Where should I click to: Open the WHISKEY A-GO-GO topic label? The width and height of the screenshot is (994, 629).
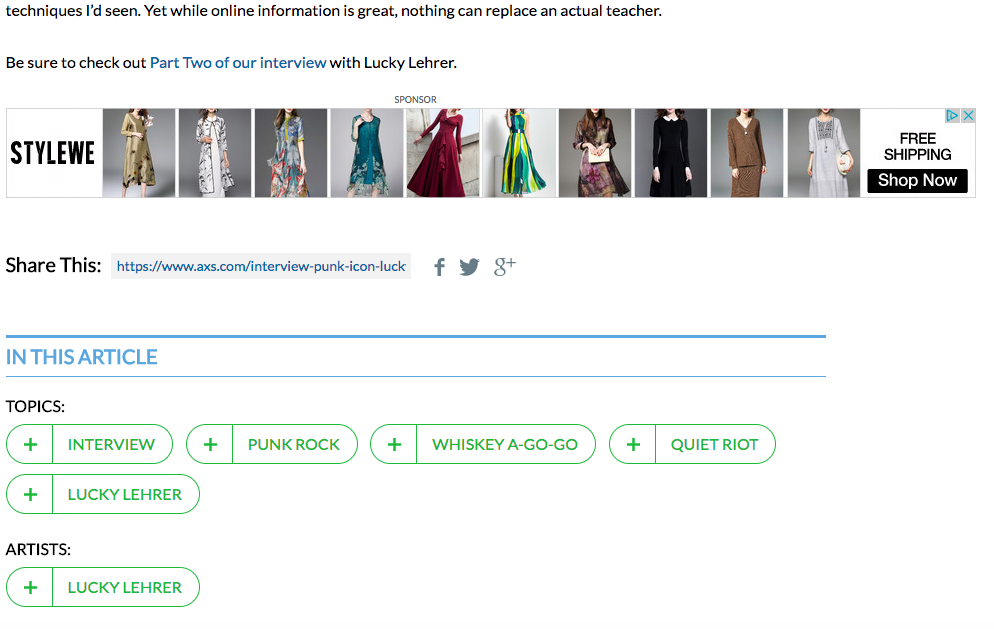(504, 444)
